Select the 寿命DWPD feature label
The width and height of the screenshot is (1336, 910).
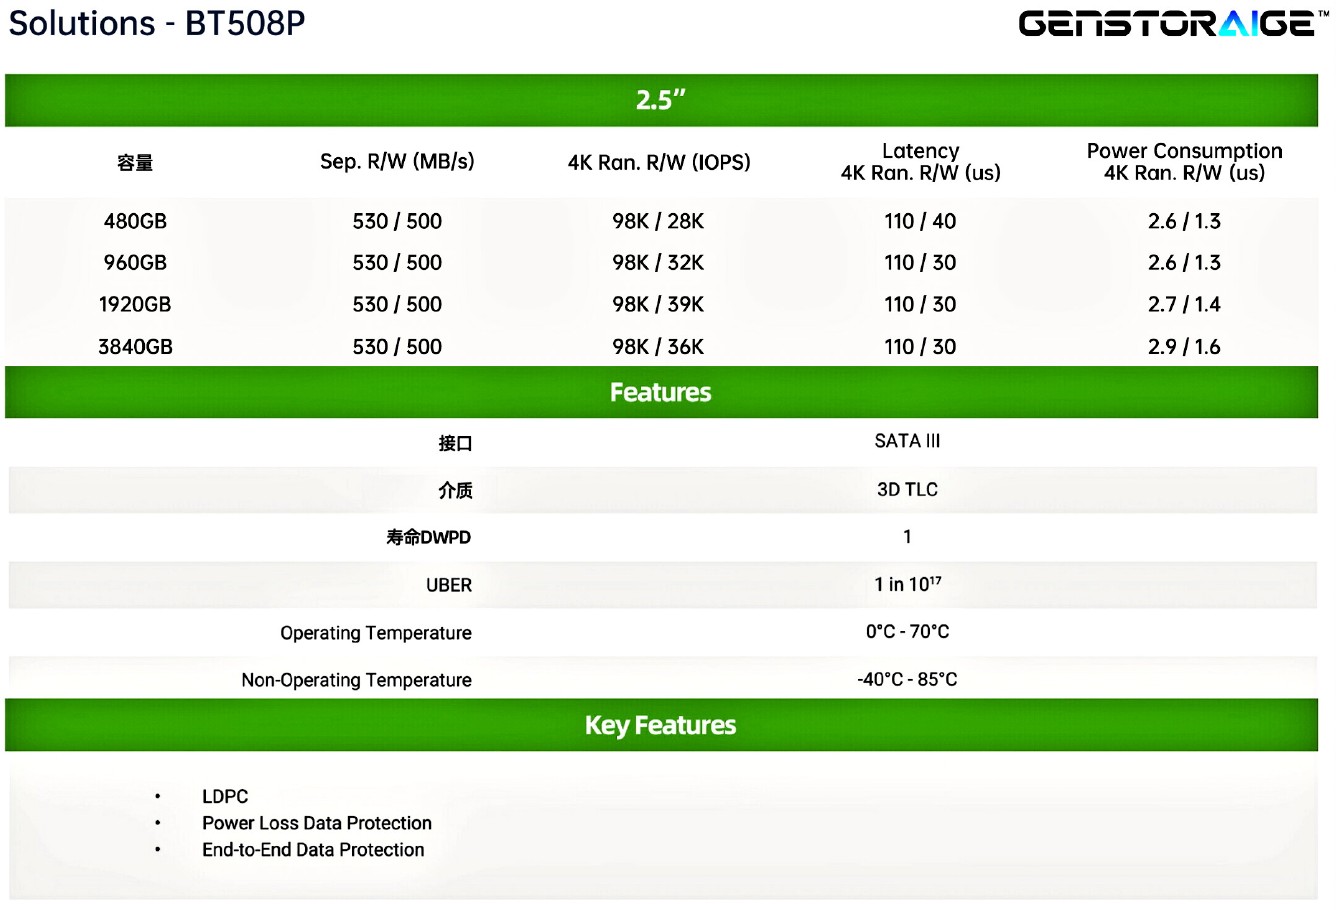point(429,538)
